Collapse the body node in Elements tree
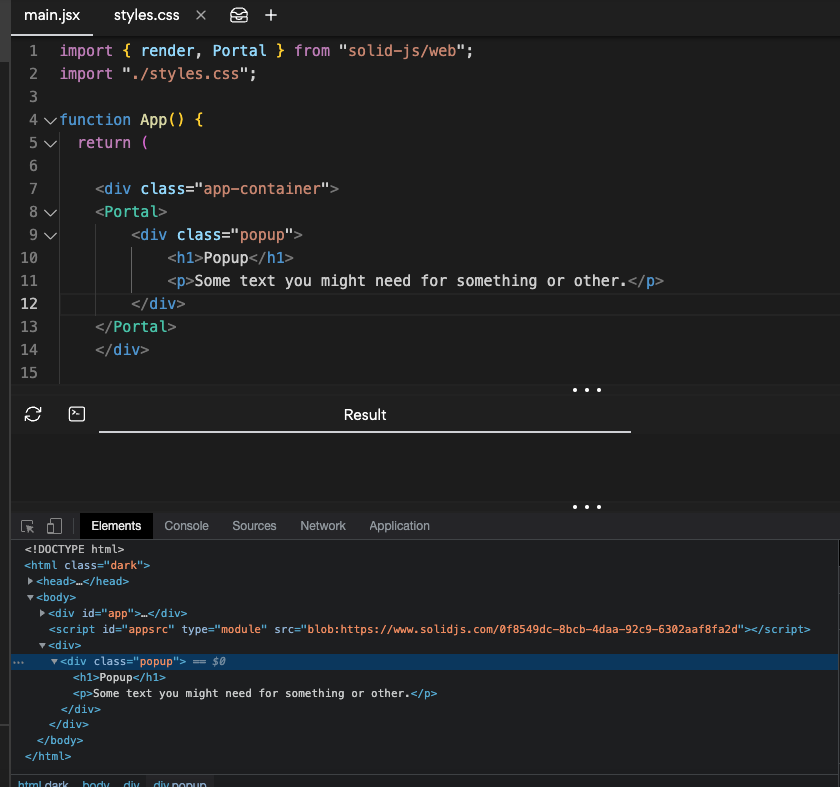840x787 pixels. click(31, 597)
